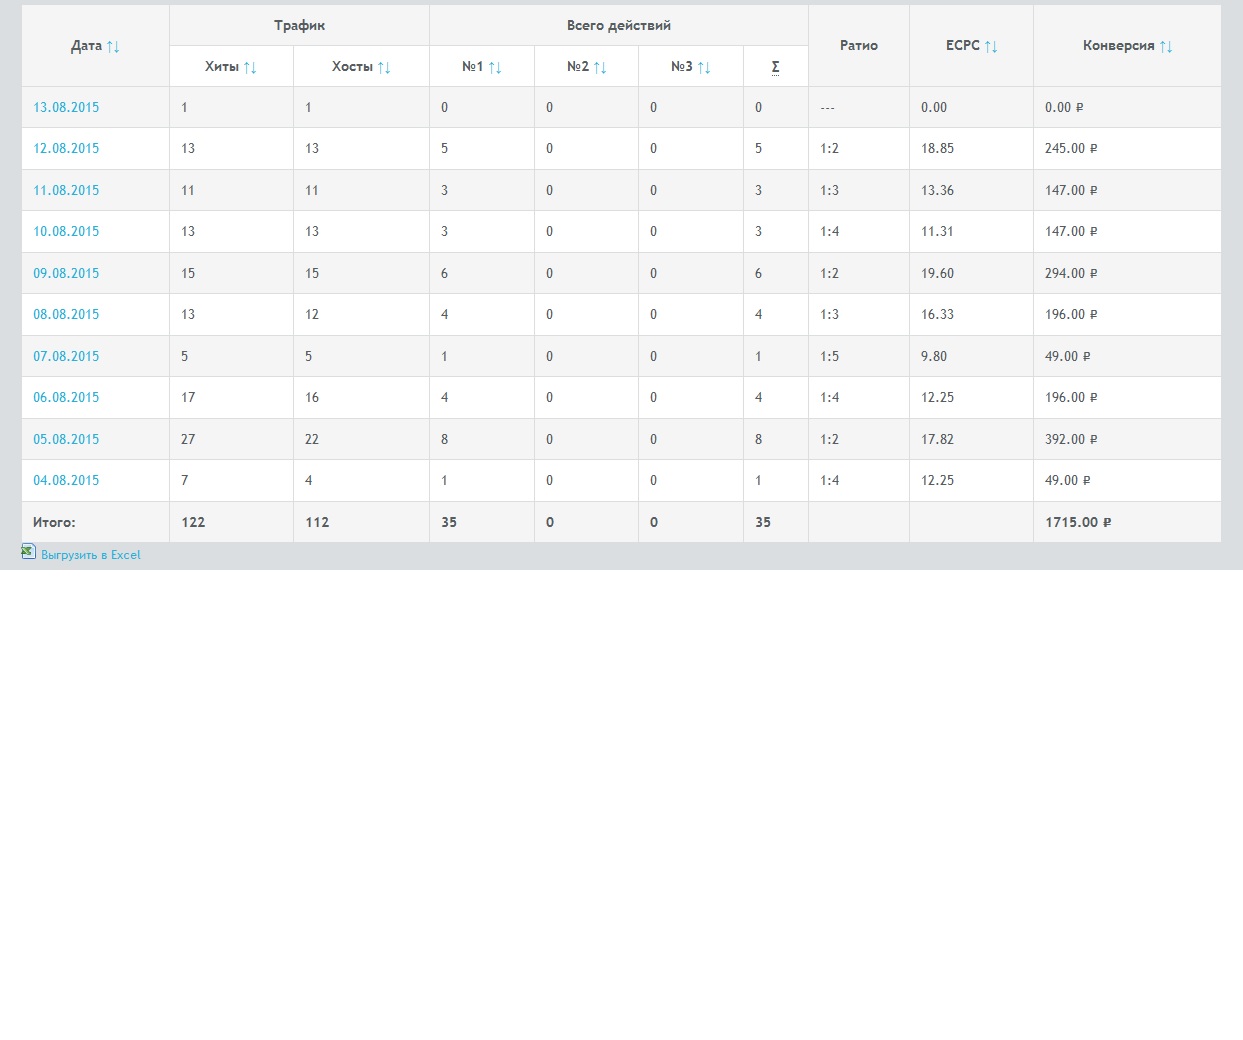
Task: Open stats for 04.08.2015
Action: tap(66, 480)
